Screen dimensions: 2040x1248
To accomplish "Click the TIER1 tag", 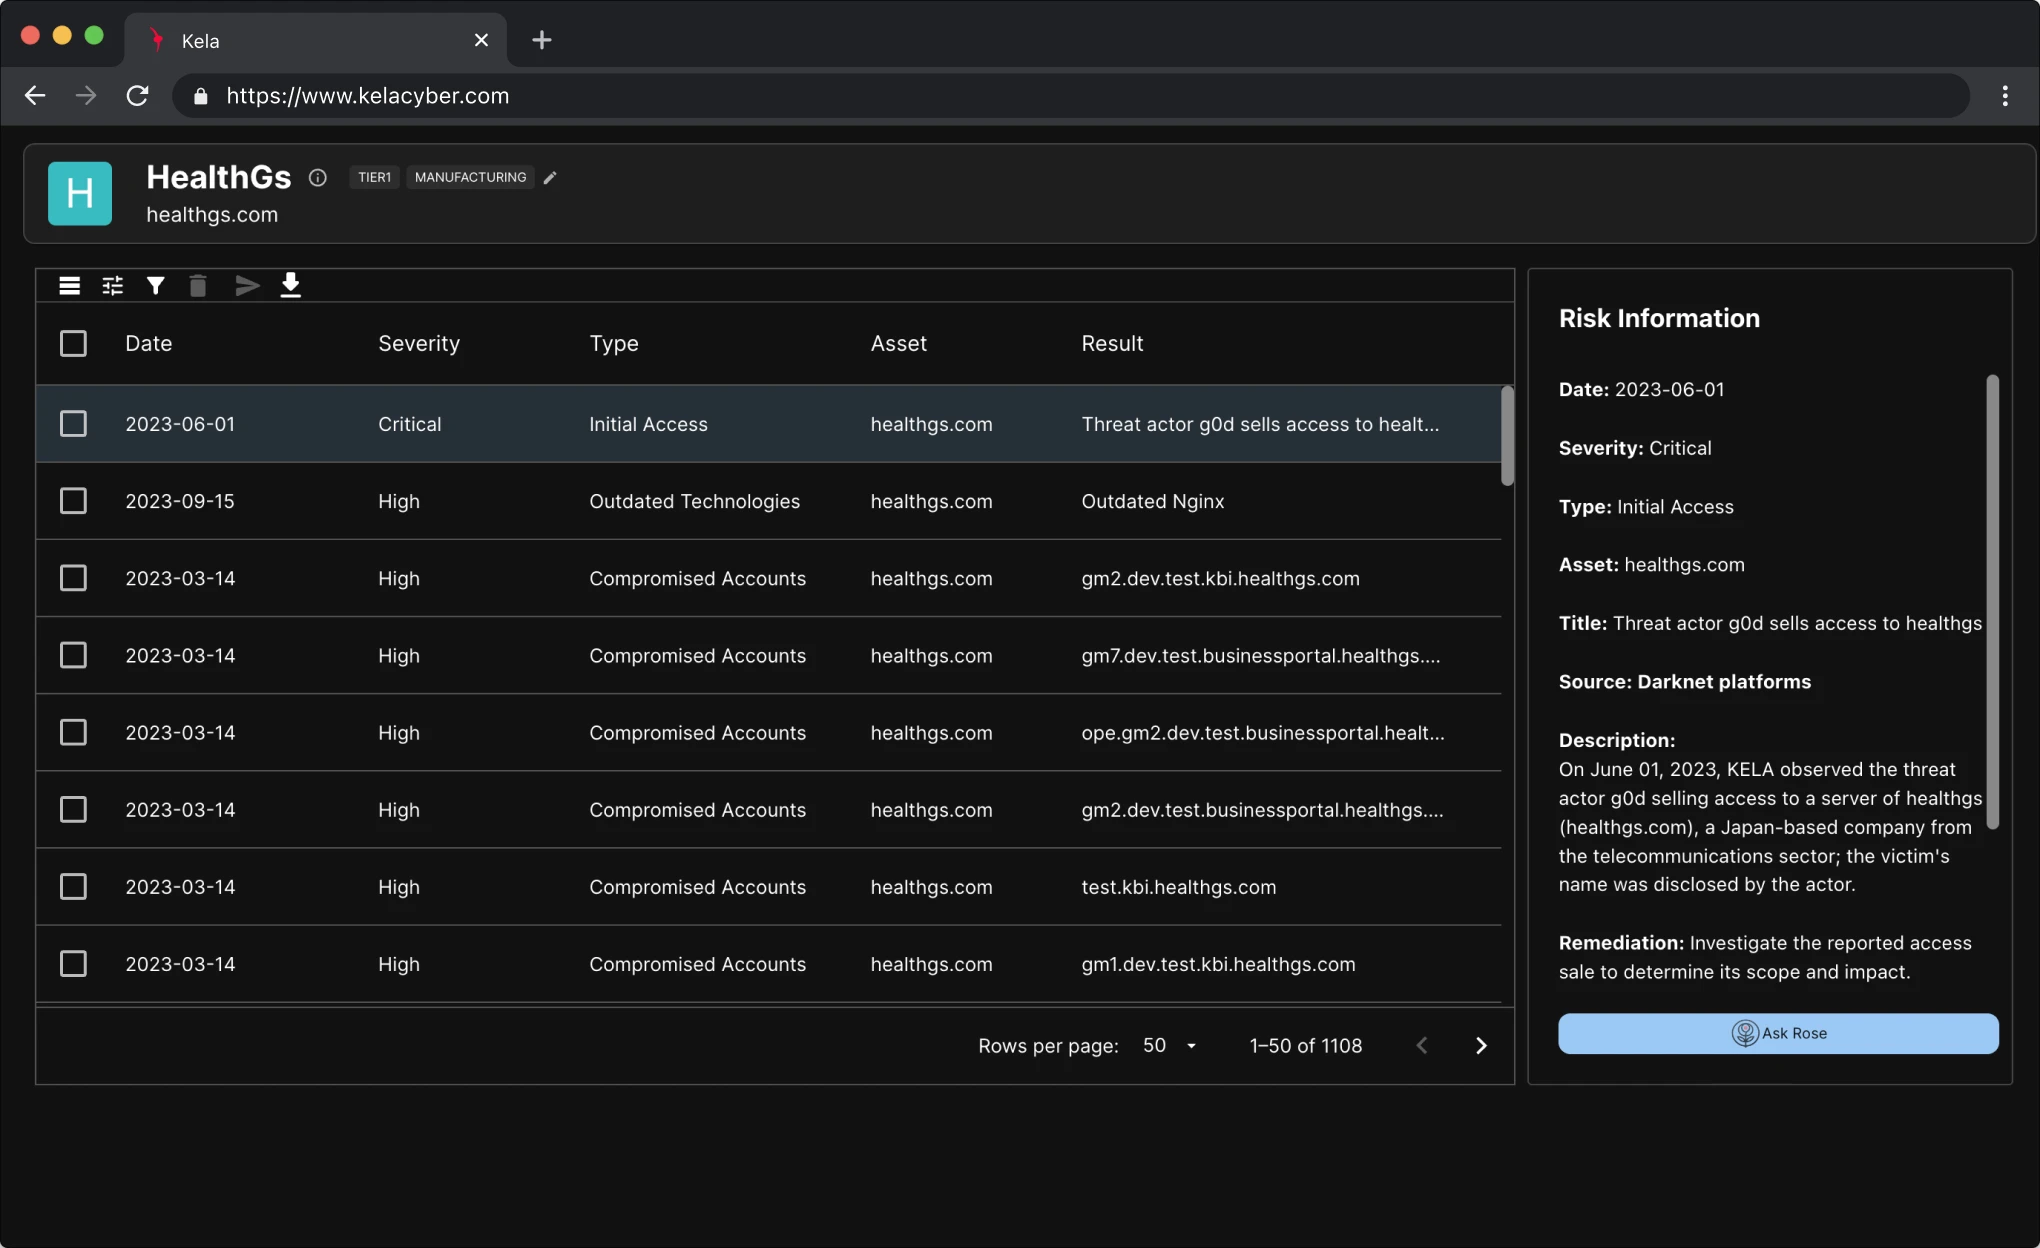I will pyautogui.click(x=374, y=178).
